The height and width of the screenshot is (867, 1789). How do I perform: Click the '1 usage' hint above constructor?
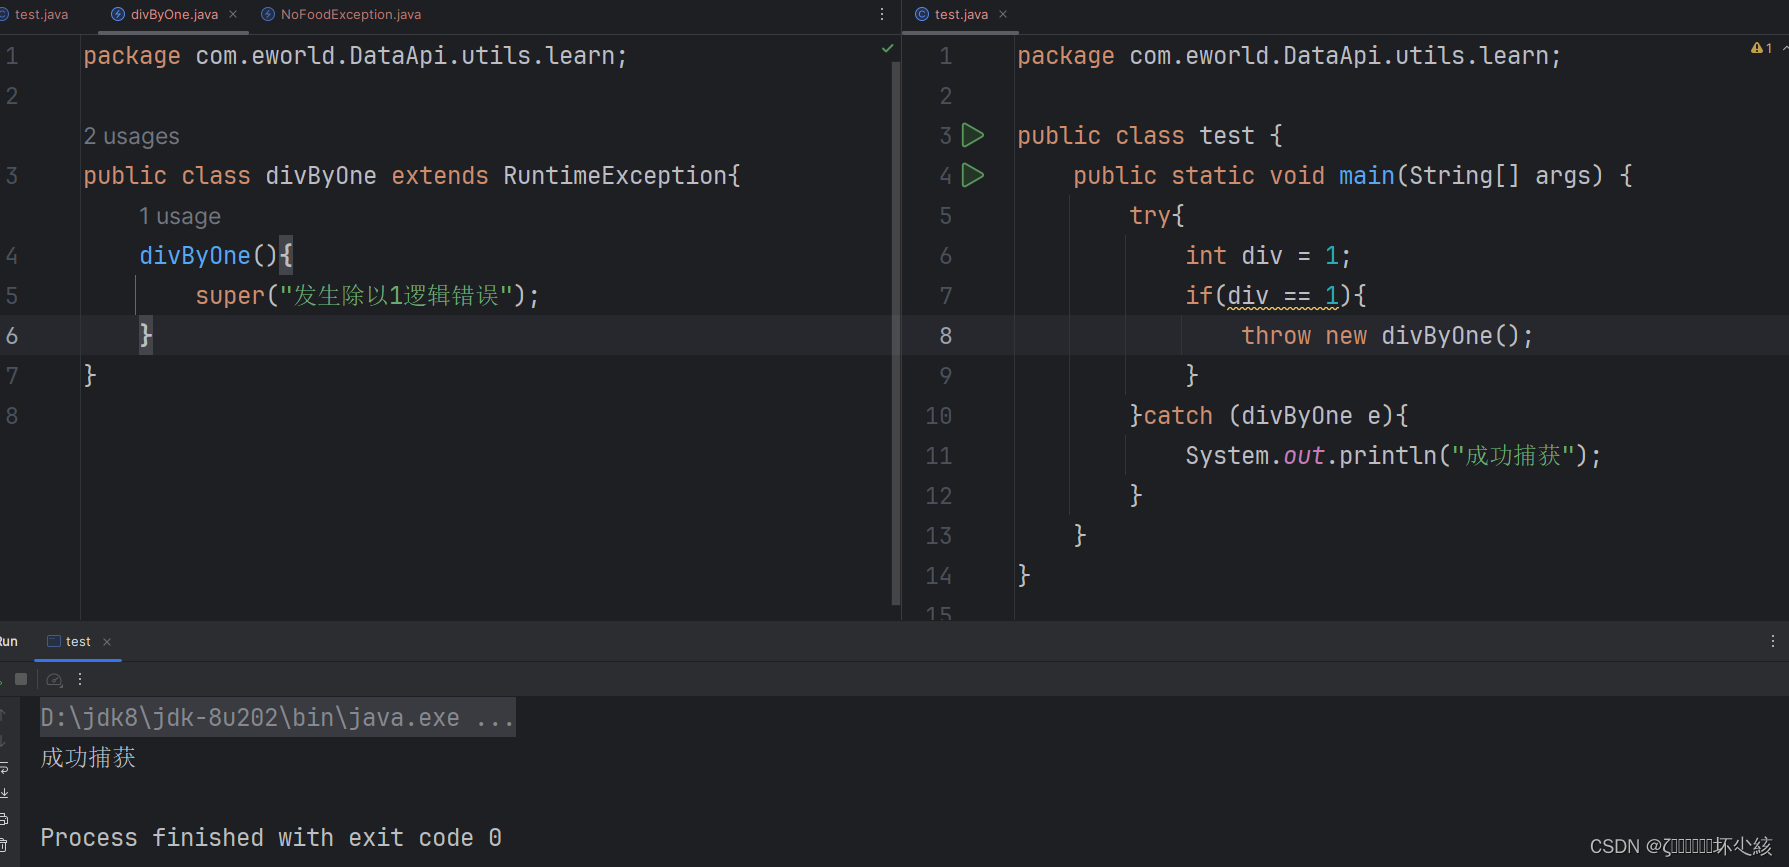180,216
